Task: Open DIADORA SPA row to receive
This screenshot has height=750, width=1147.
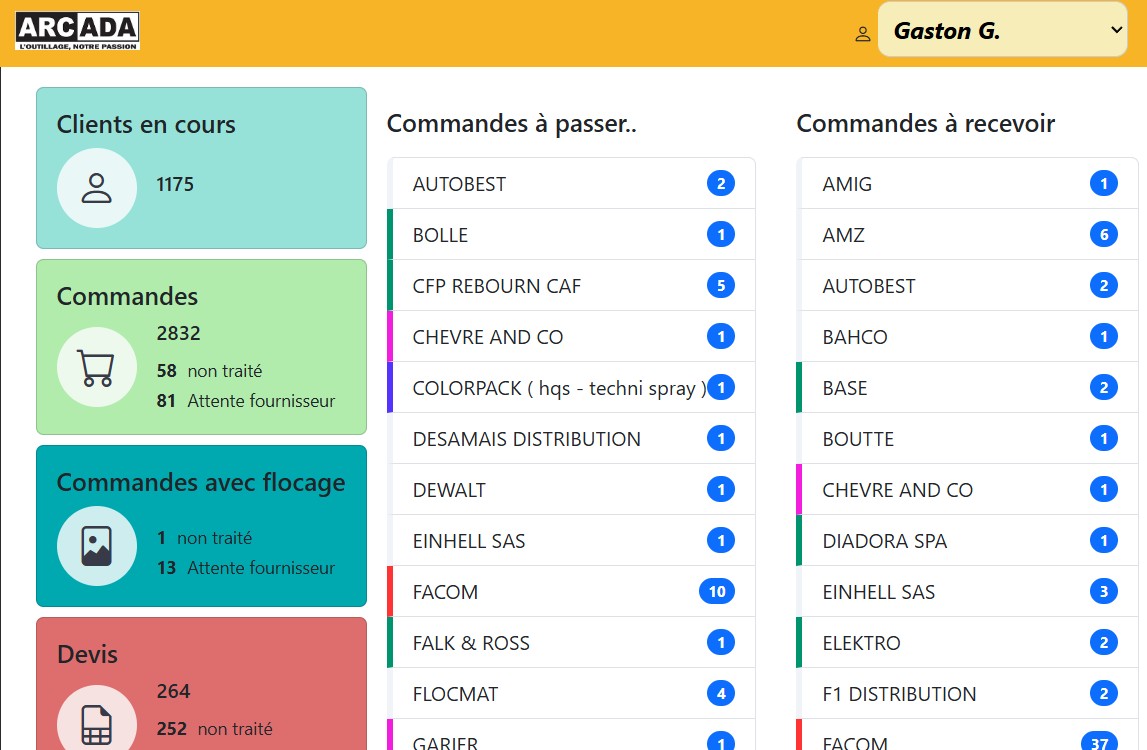Action: coord(884,541)
